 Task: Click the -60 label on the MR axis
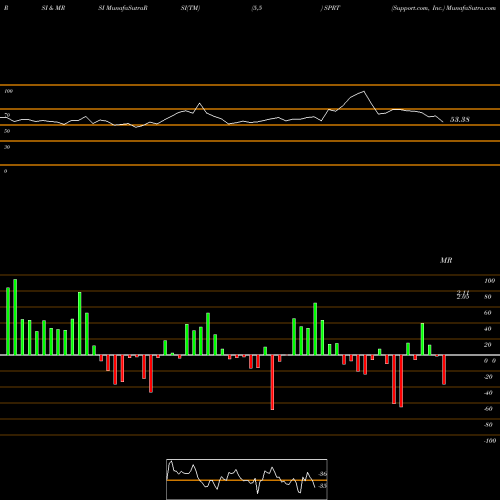(x=488, y=409)
